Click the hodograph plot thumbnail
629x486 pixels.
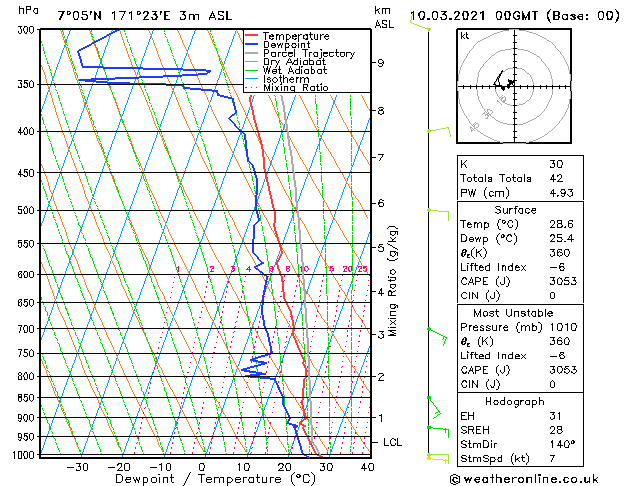point(514,86)
